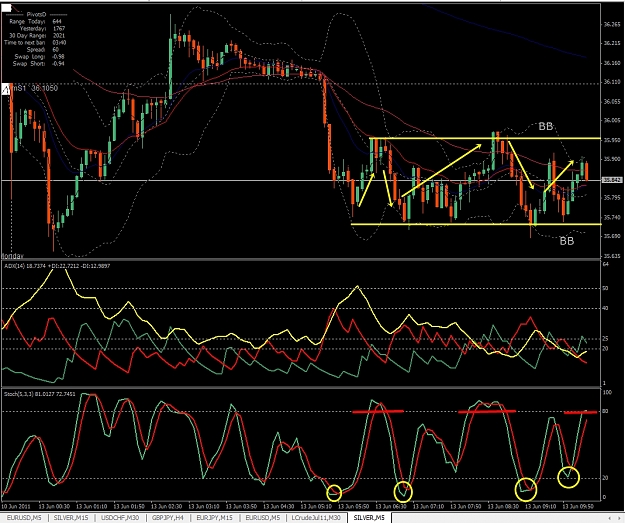Select the GBPJPY,H4 chart tab

click(x=169, y=517)
